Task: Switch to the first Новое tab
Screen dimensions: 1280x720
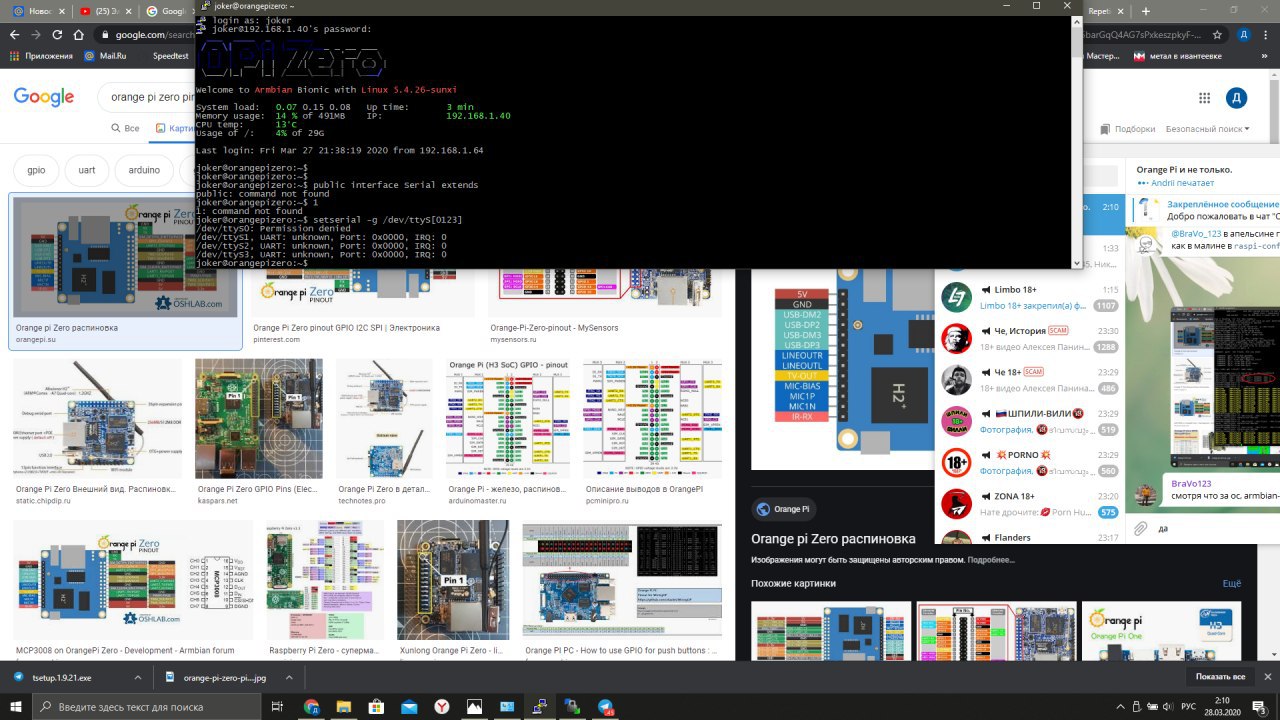Action: click(37, 11)
